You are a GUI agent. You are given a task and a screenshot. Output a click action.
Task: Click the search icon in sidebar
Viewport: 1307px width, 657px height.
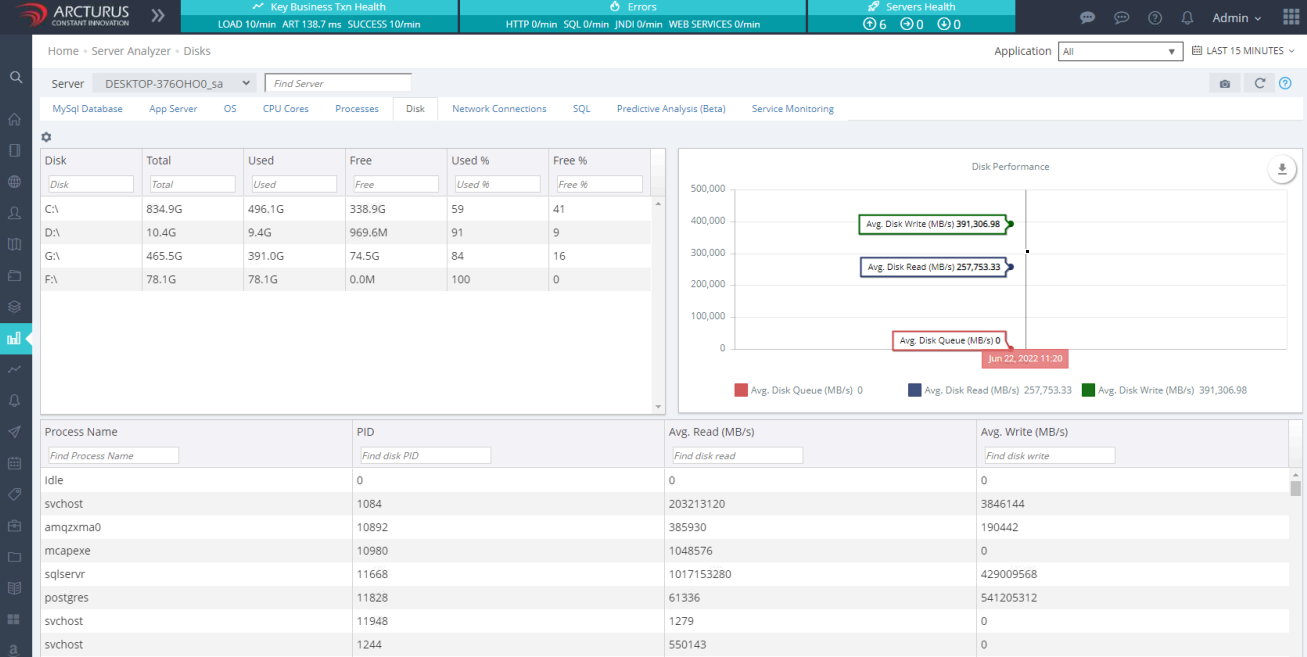click(15, 77)
